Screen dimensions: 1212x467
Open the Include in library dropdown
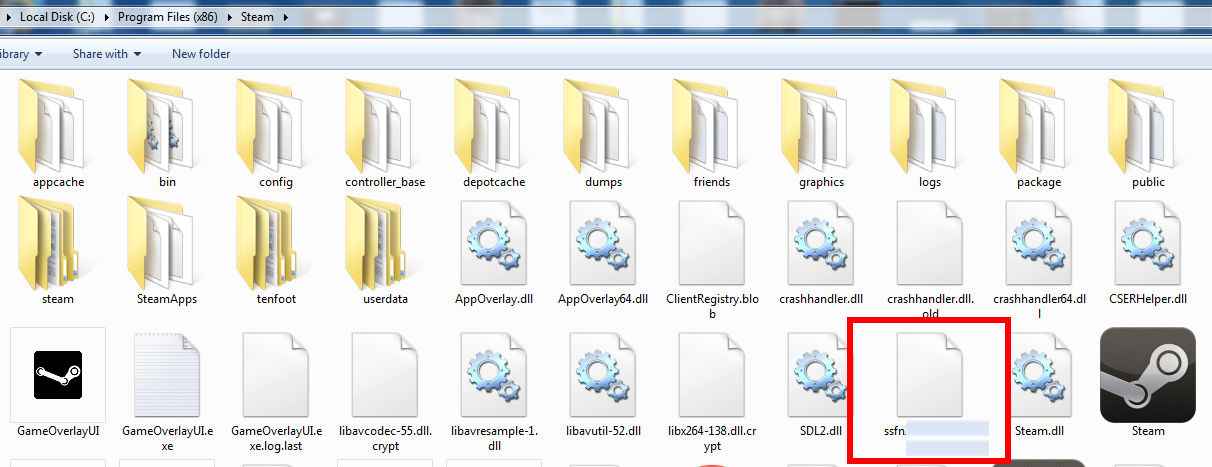21,54
